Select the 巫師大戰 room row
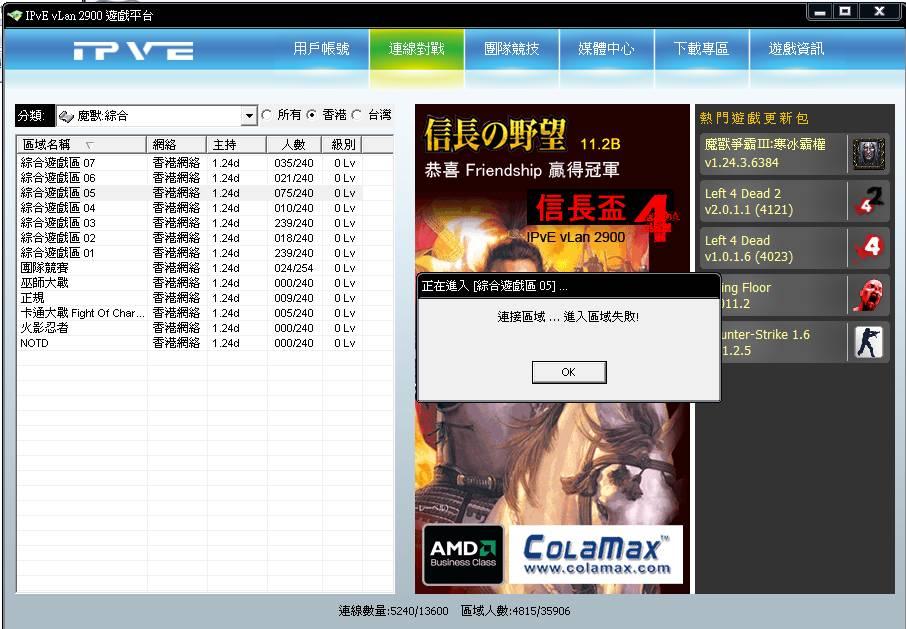Viewport: 906px width, 629px height. [x=190, y=283]
